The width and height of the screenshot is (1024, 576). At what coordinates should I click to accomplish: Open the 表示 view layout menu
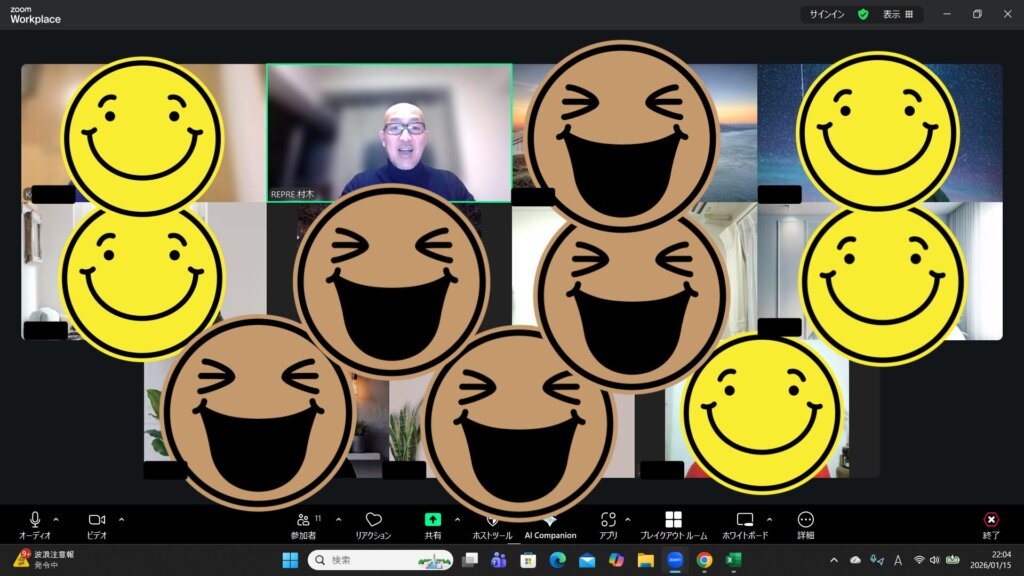point(897,14)
